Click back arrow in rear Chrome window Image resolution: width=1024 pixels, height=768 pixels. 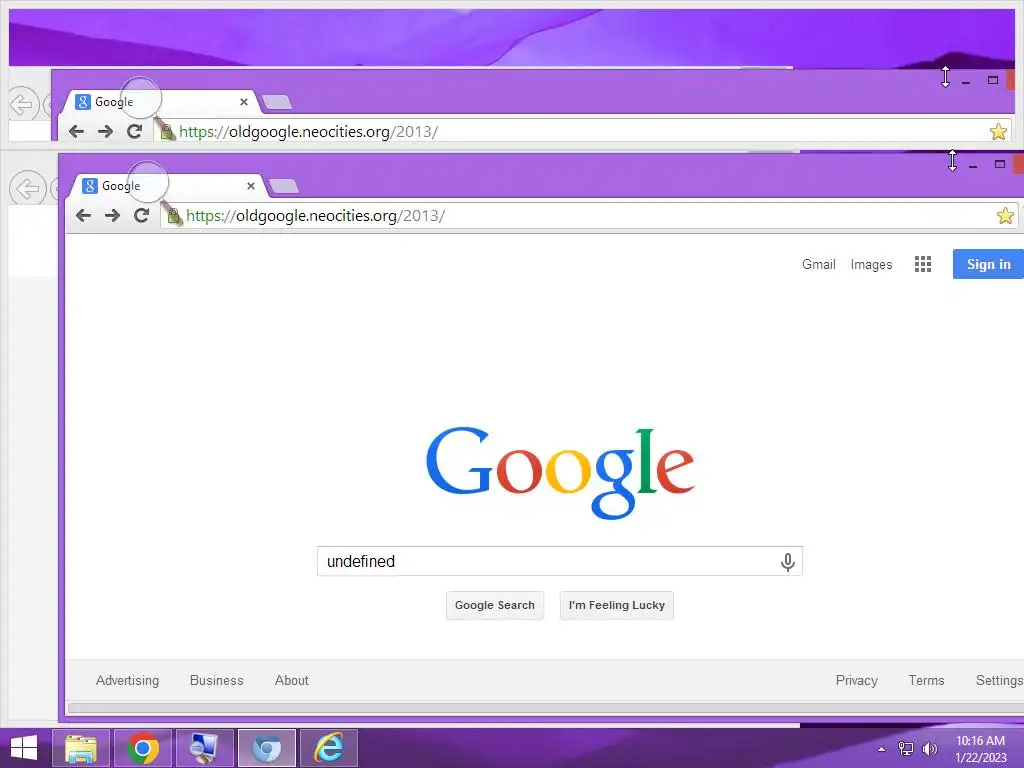[x=76, y=131]
